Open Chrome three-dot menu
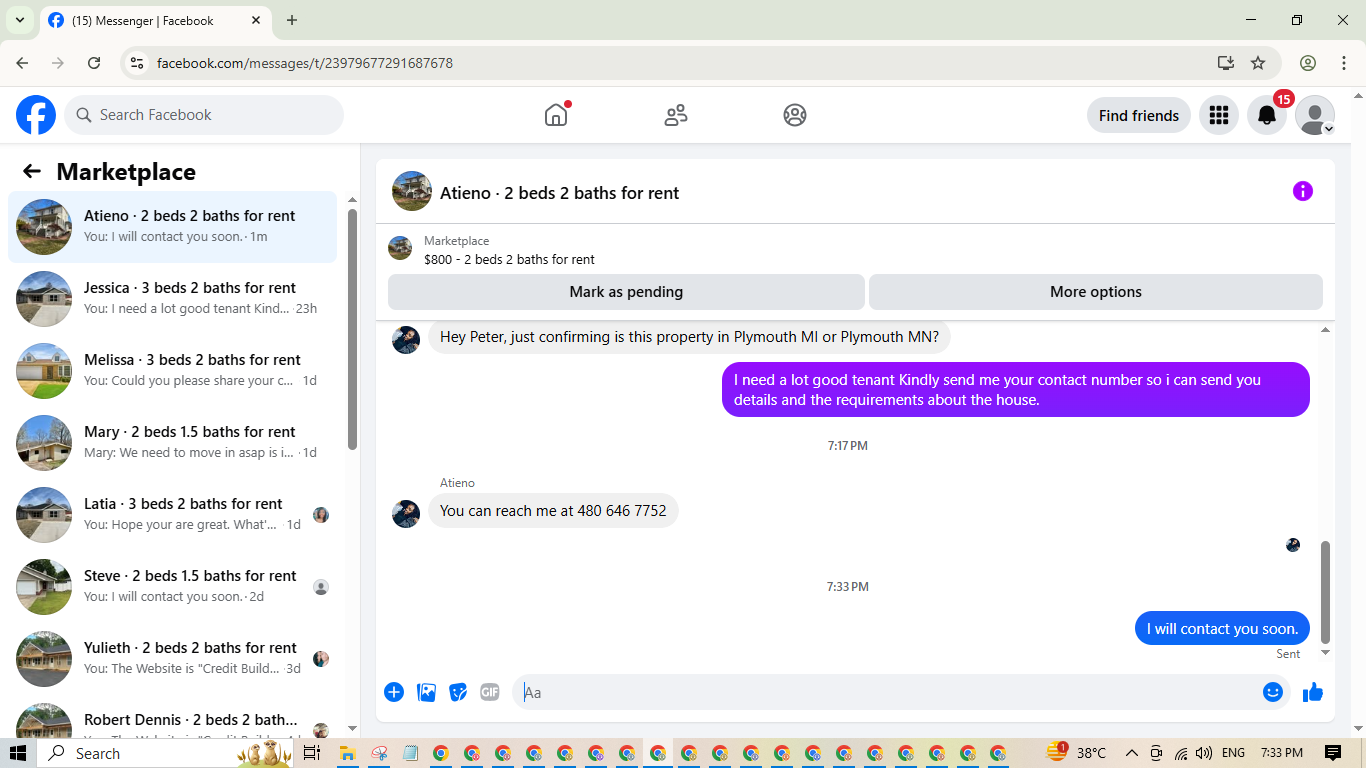 point(1343,63)
